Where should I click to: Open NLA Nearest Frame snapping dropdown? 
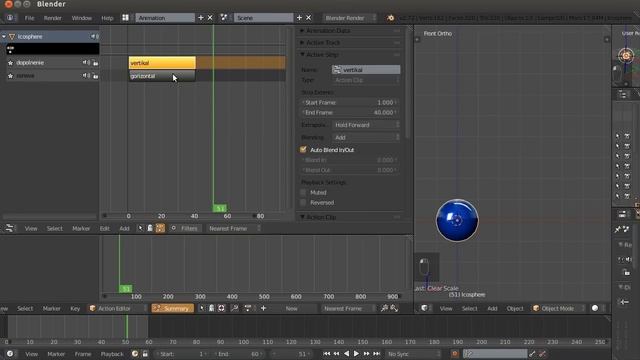[x=233, y=228]
